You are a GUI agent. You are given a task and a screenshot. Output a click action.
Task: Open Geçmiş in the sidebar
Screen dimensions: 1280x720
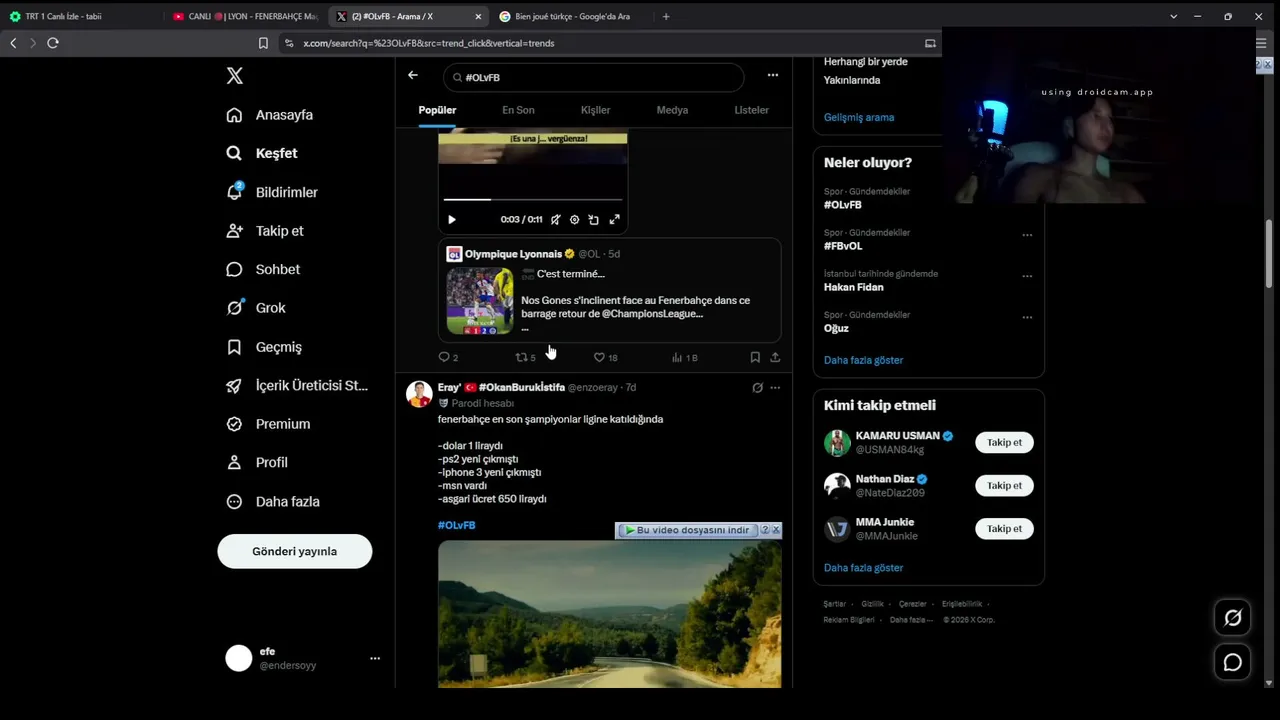point(264,347)
